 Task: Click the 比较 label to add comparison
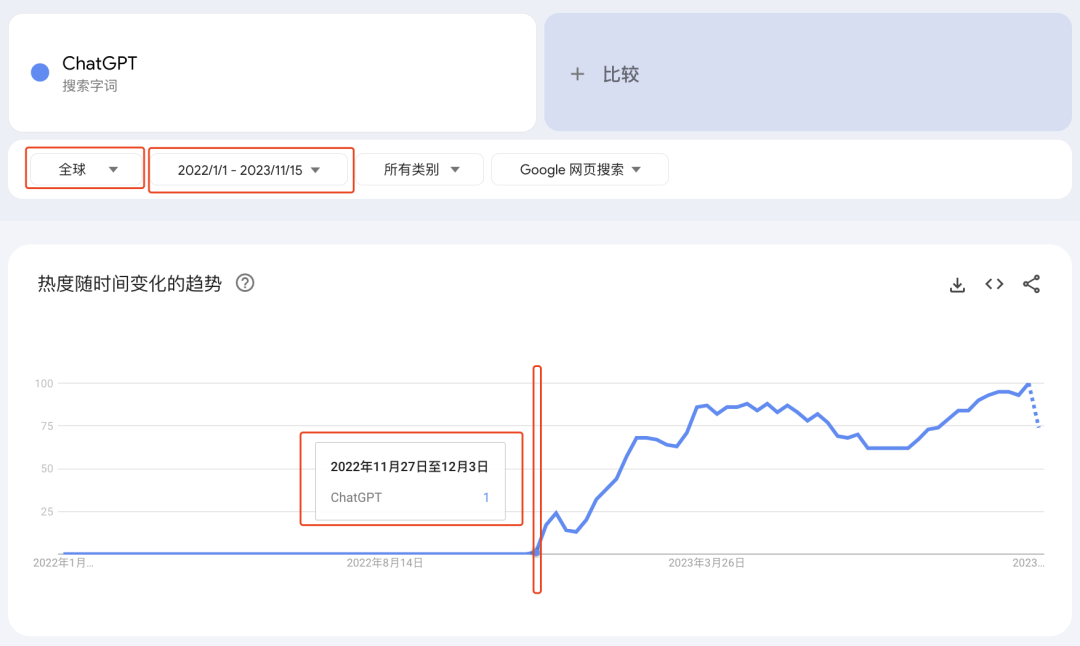point(620,74)
